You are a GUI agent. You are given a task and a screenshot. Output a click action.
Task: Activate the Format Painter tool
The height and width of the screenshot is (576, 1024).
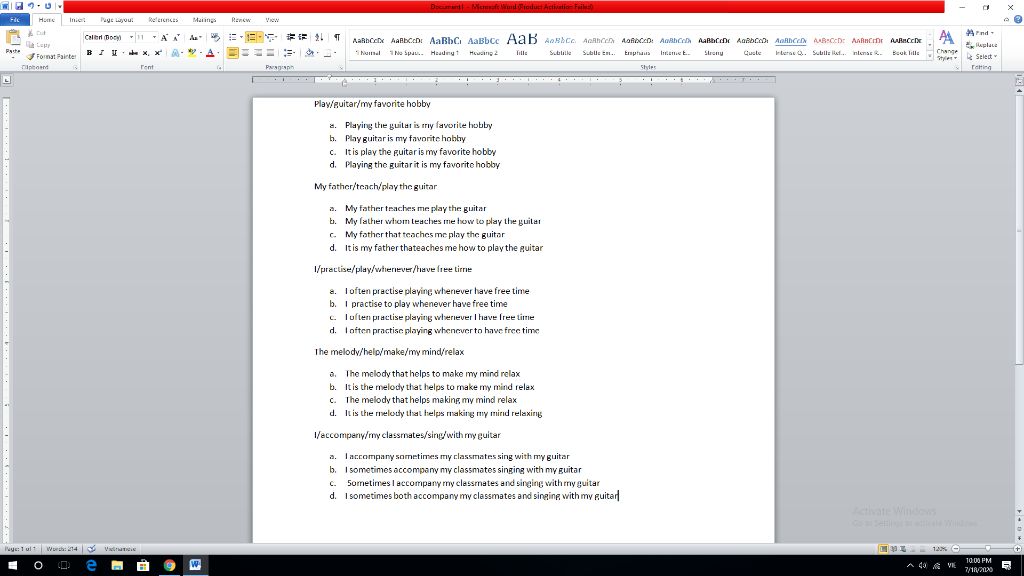pyautogui.click(x=52, y=57)
